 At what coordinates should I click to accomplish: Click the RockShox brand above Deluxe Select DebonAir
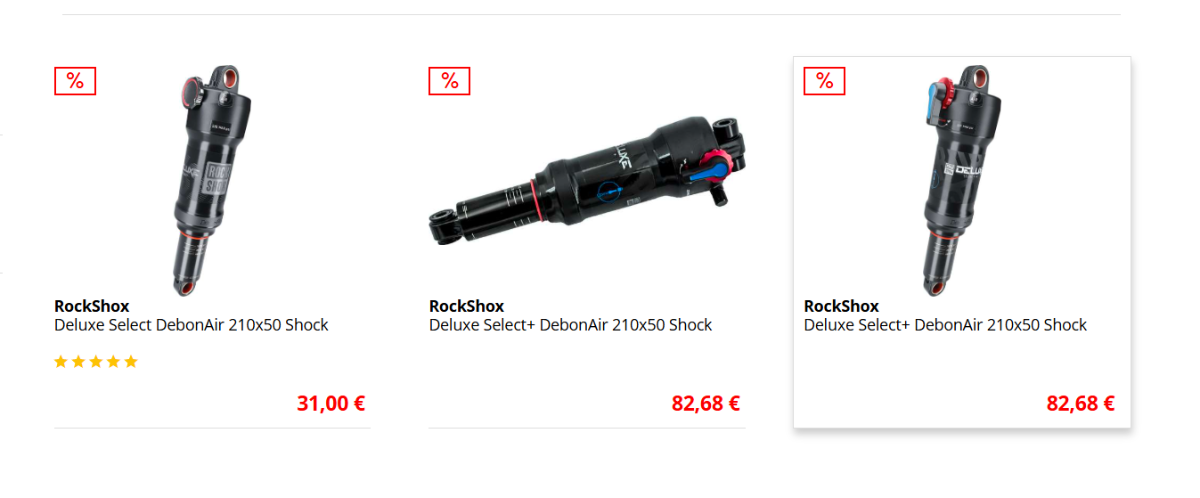92,306
